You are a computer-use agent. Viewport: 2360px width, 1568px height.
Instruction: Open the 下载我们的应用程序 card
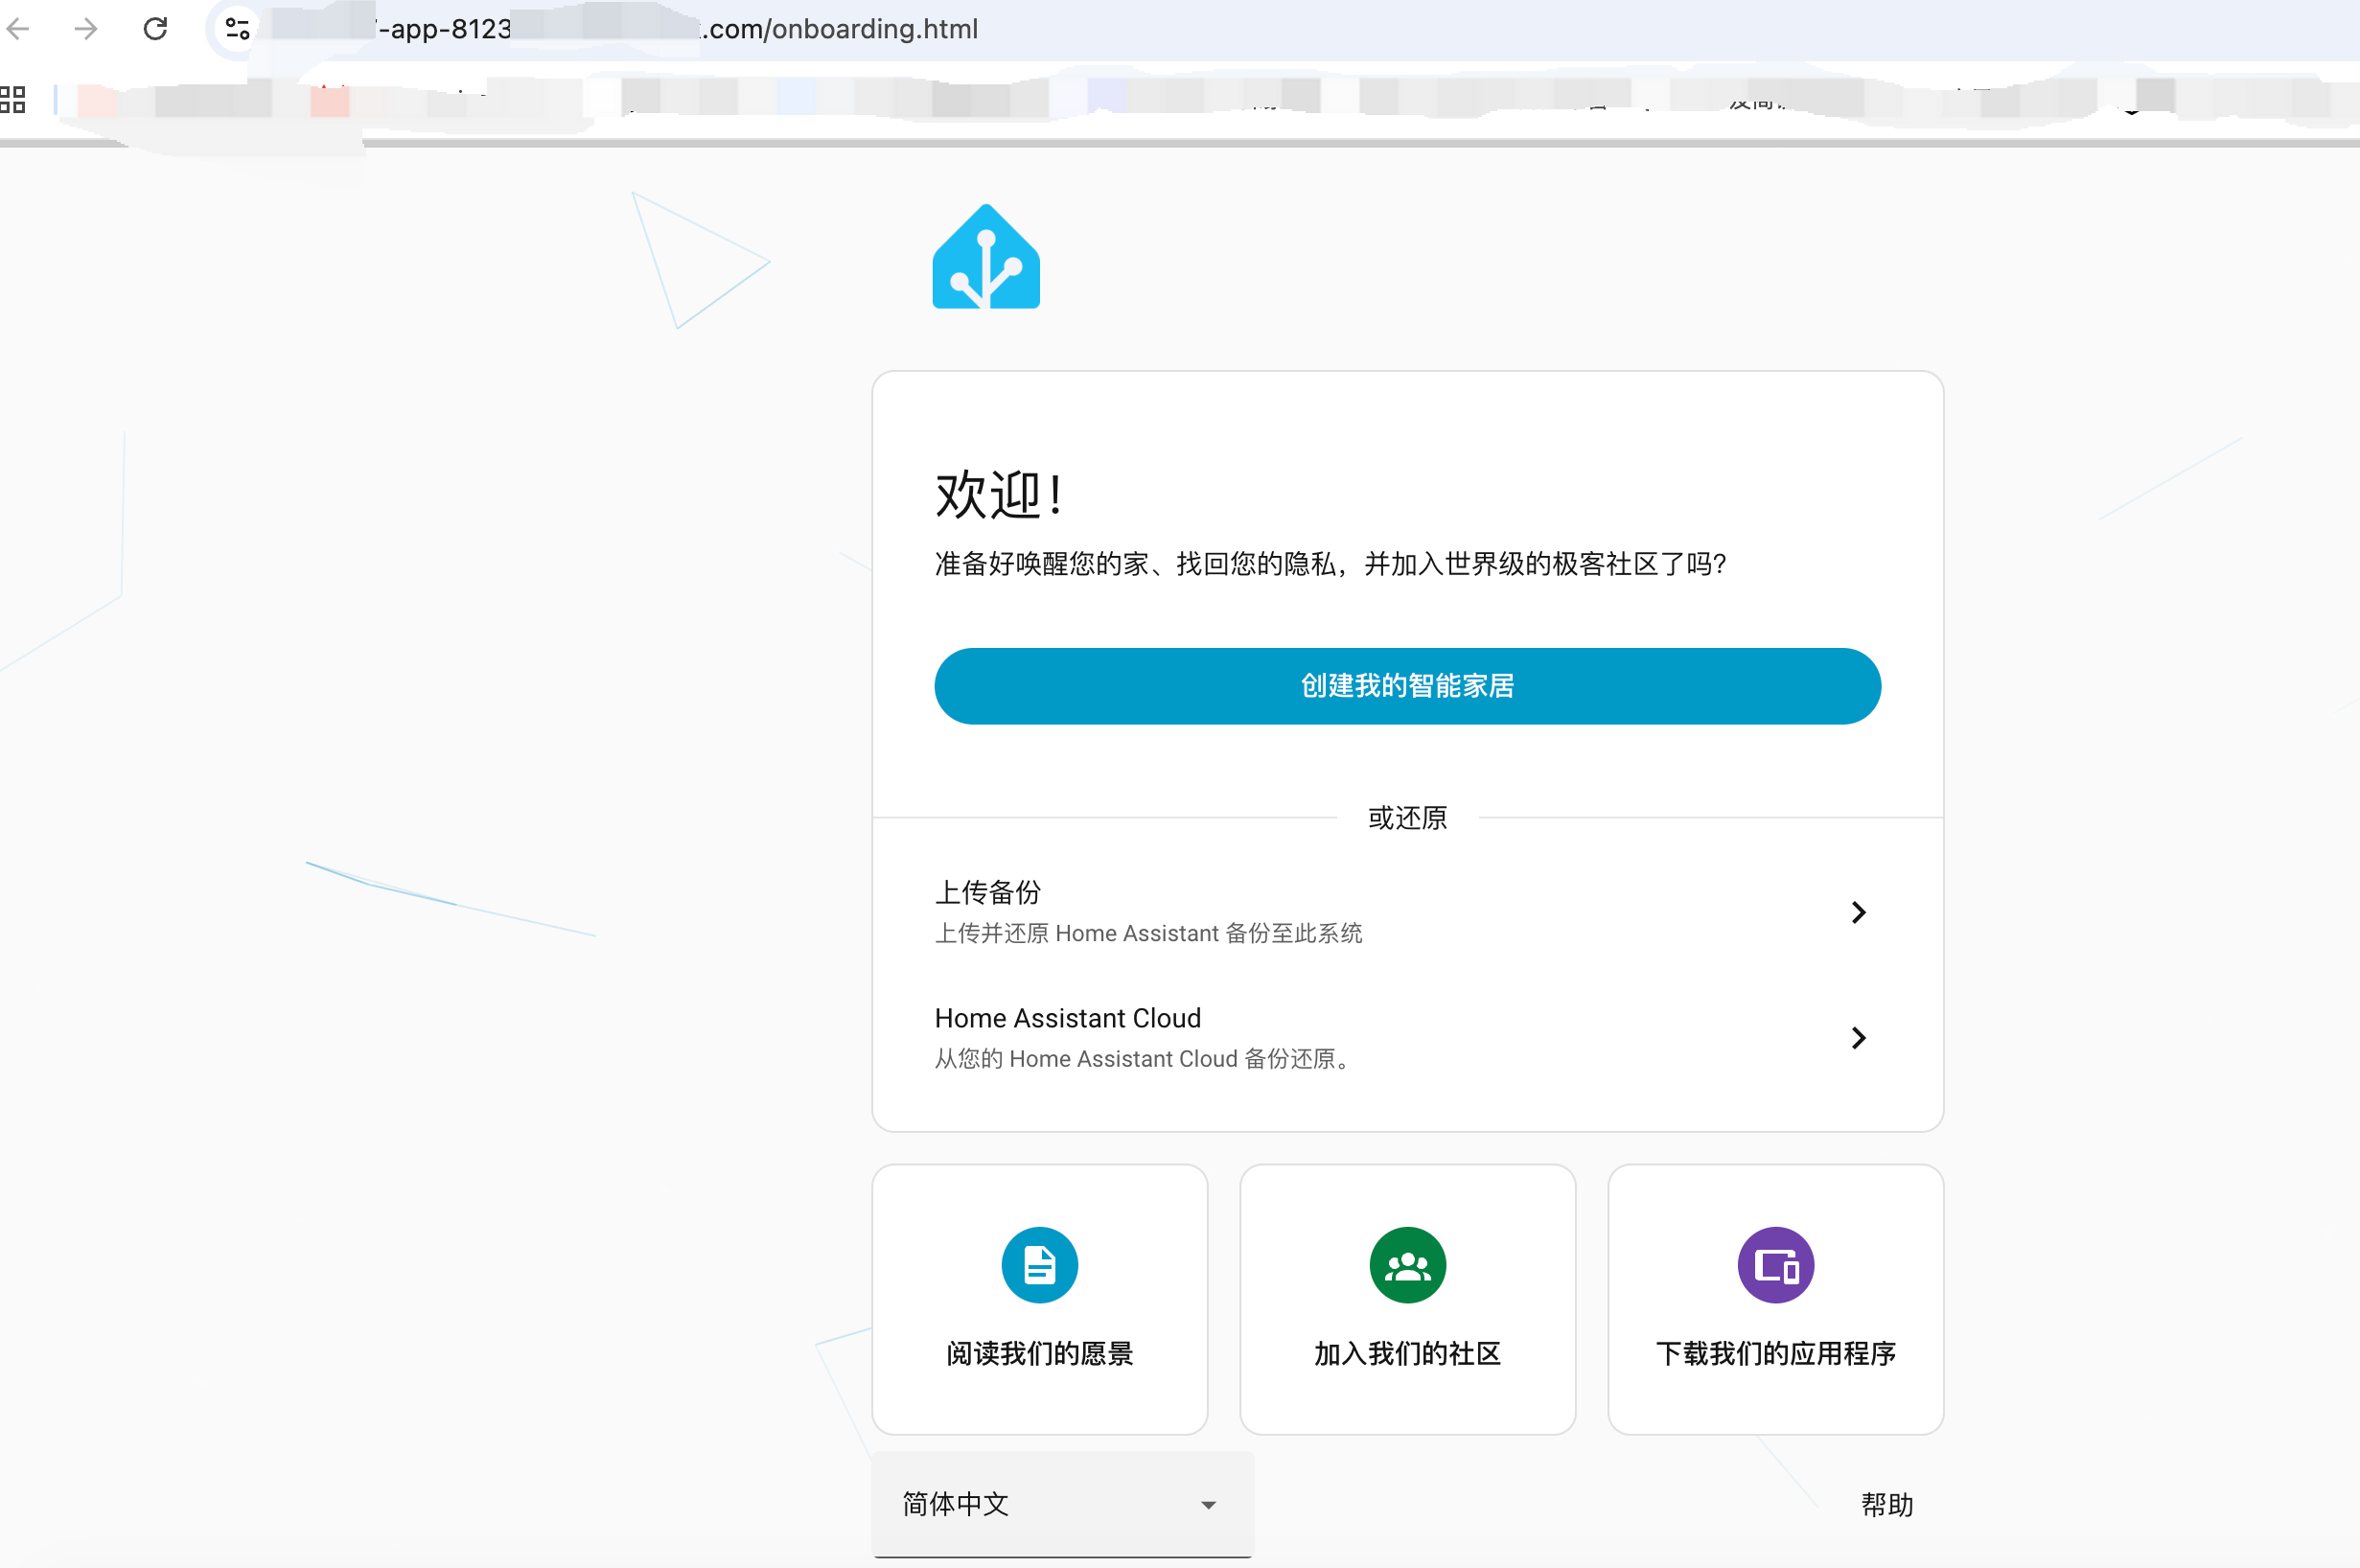1776,1299
